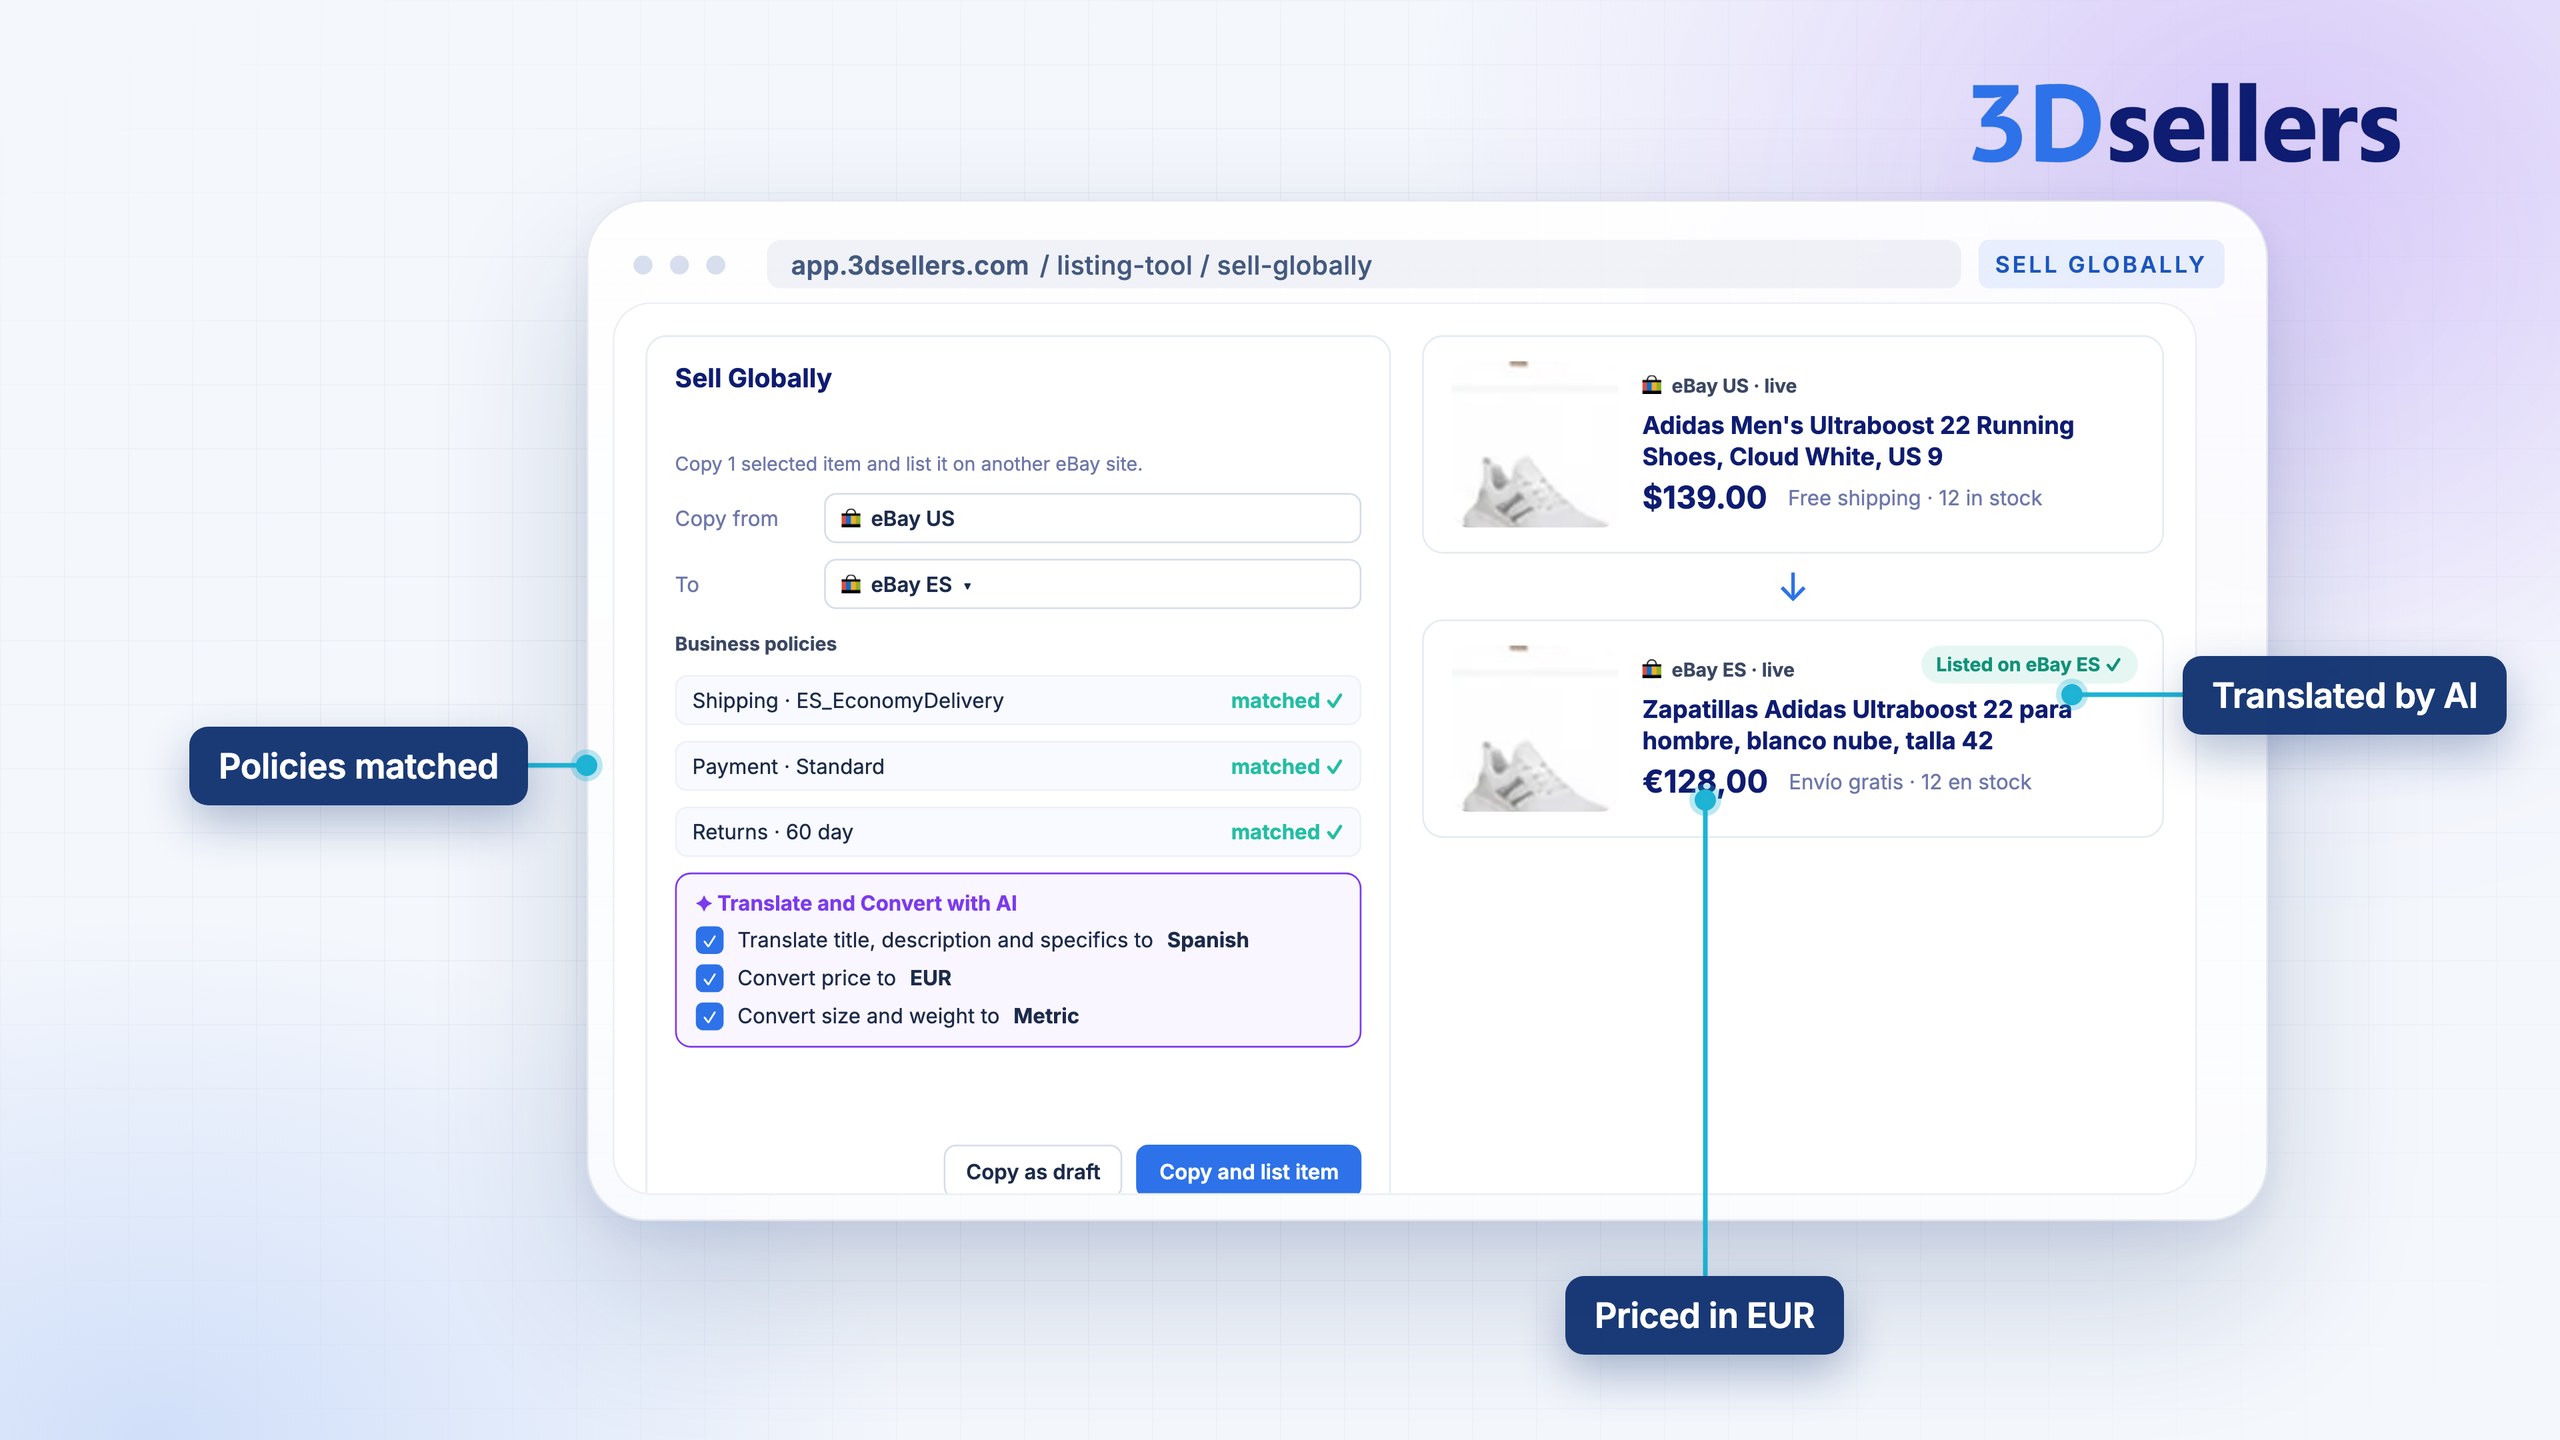This screenshot has height=1440, width=2560.
Task: Click 'Translate and Convert with AI' heading
Action: (x=867, y=903)
